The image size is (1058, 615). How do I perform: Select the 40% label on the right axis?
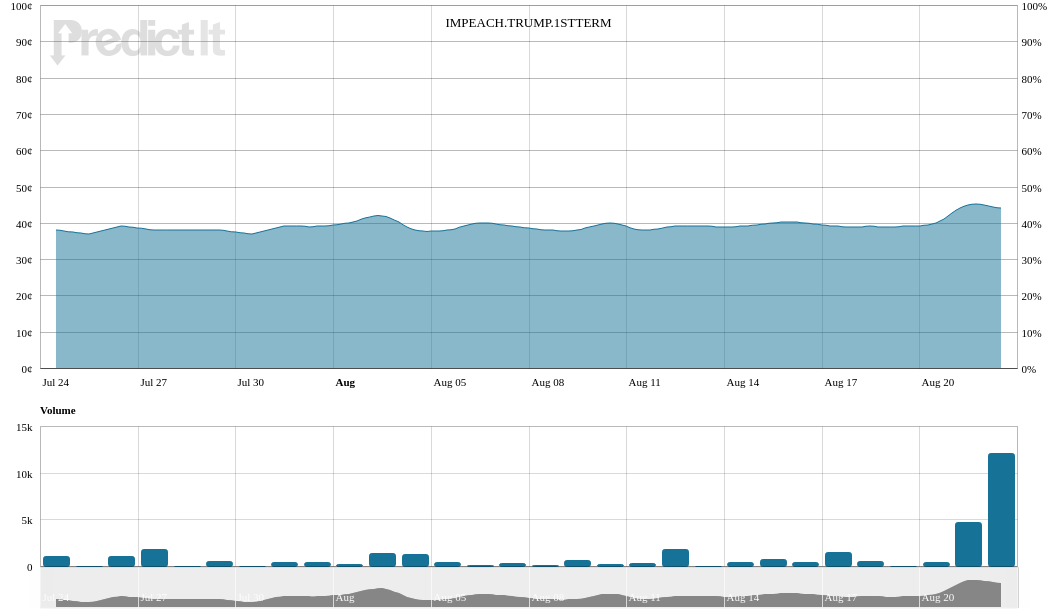[x=1031, y=224]
